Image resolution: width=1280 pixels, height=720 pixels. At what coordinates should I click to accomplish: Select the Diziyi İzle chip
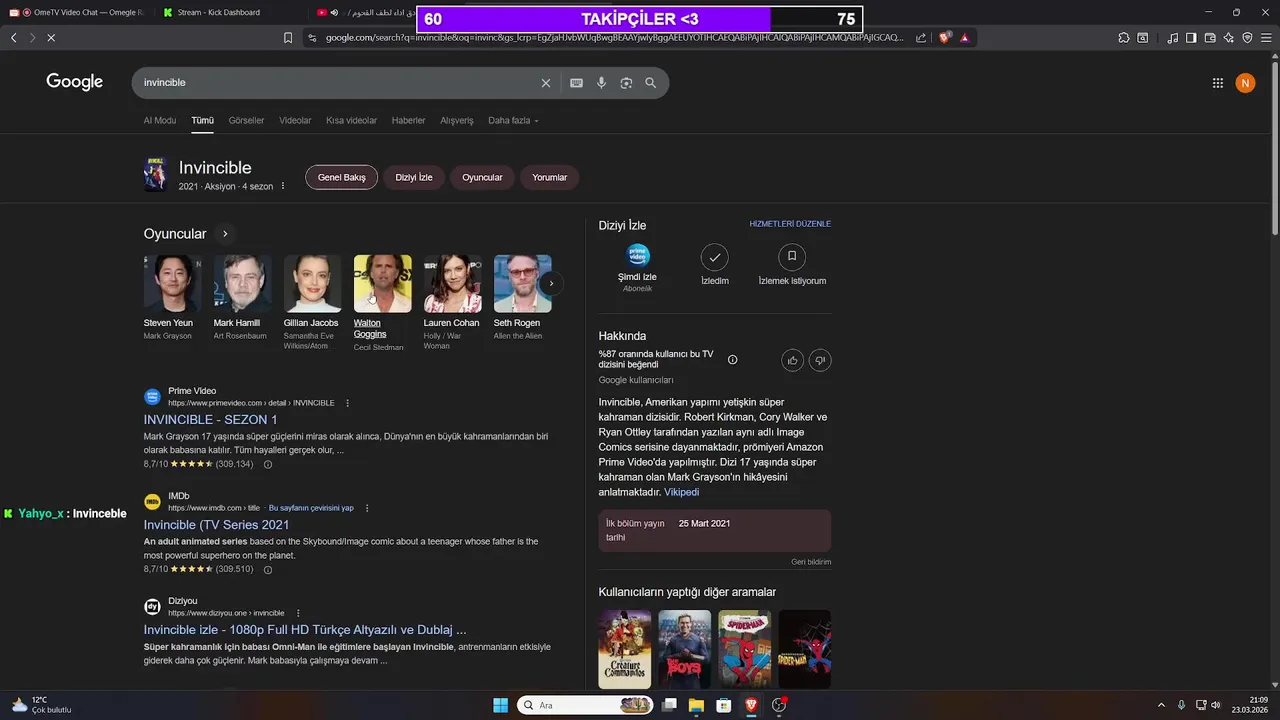(414, 177)
